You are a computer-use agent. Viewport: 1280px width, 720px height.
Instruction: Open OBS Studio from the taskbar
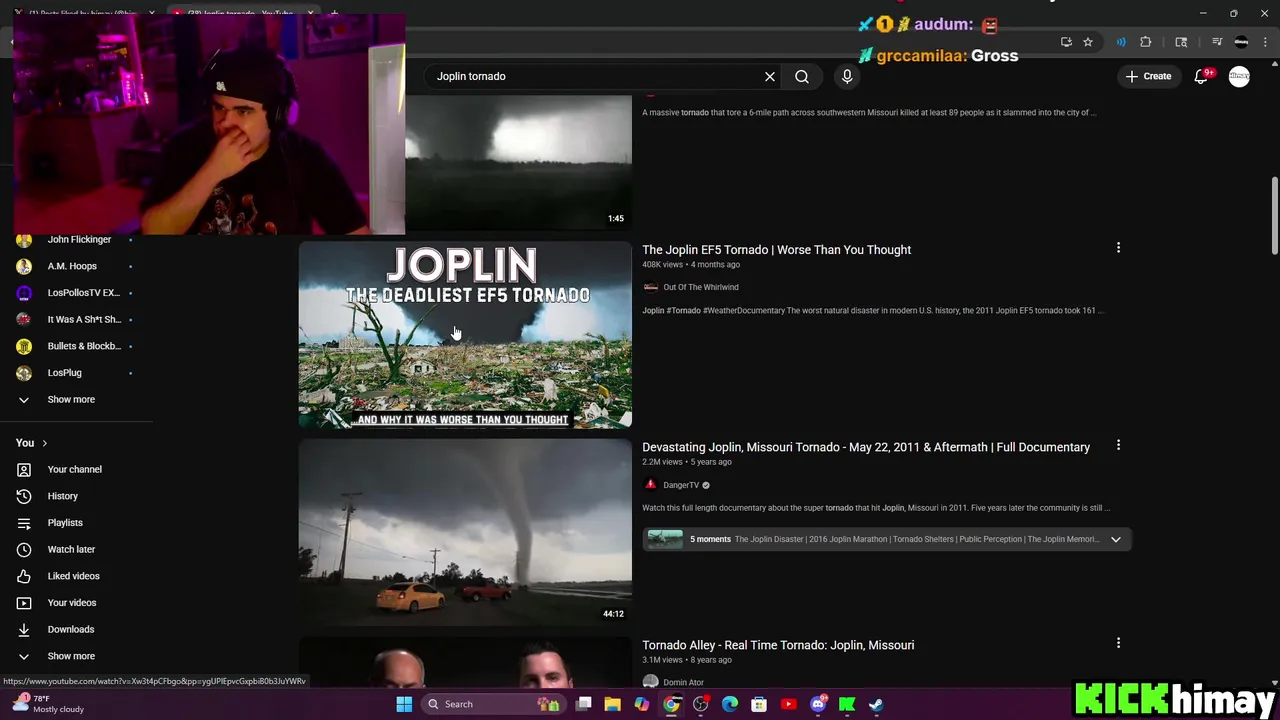point(701,704)
